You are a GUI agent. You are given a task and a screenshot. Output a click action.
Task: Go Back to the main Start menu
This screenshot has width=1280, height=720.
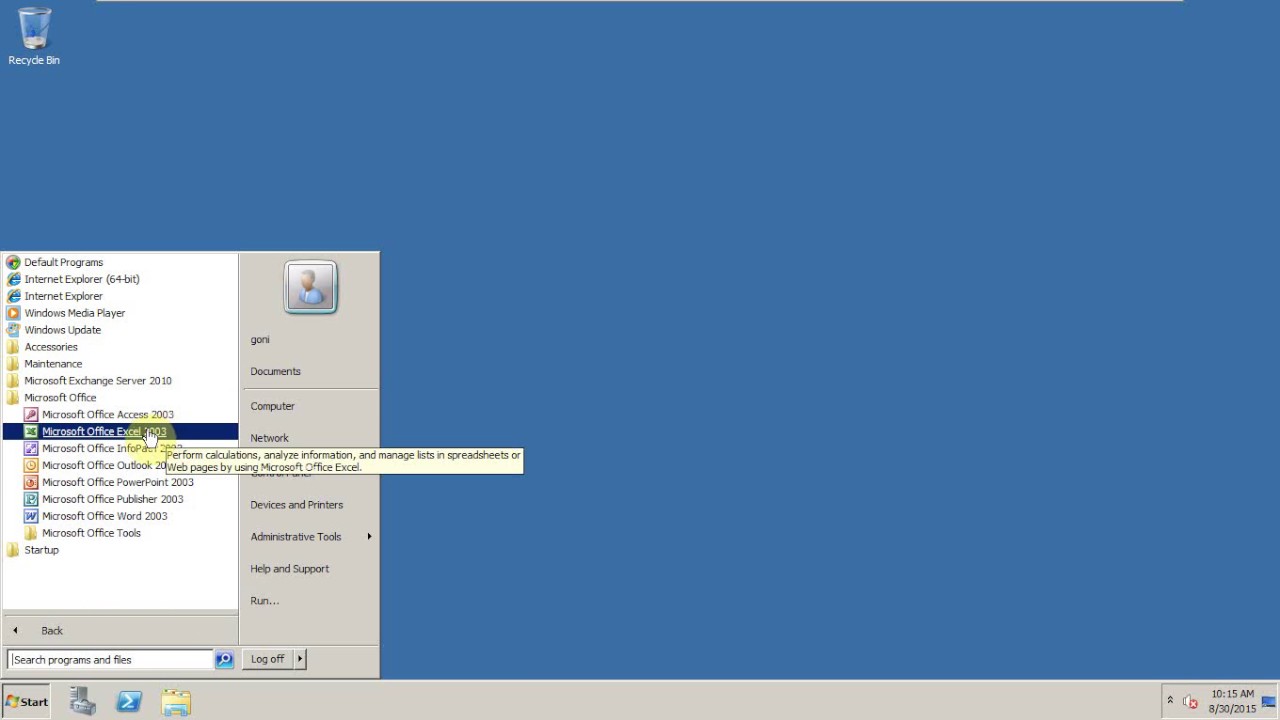[x=52, y=631]
